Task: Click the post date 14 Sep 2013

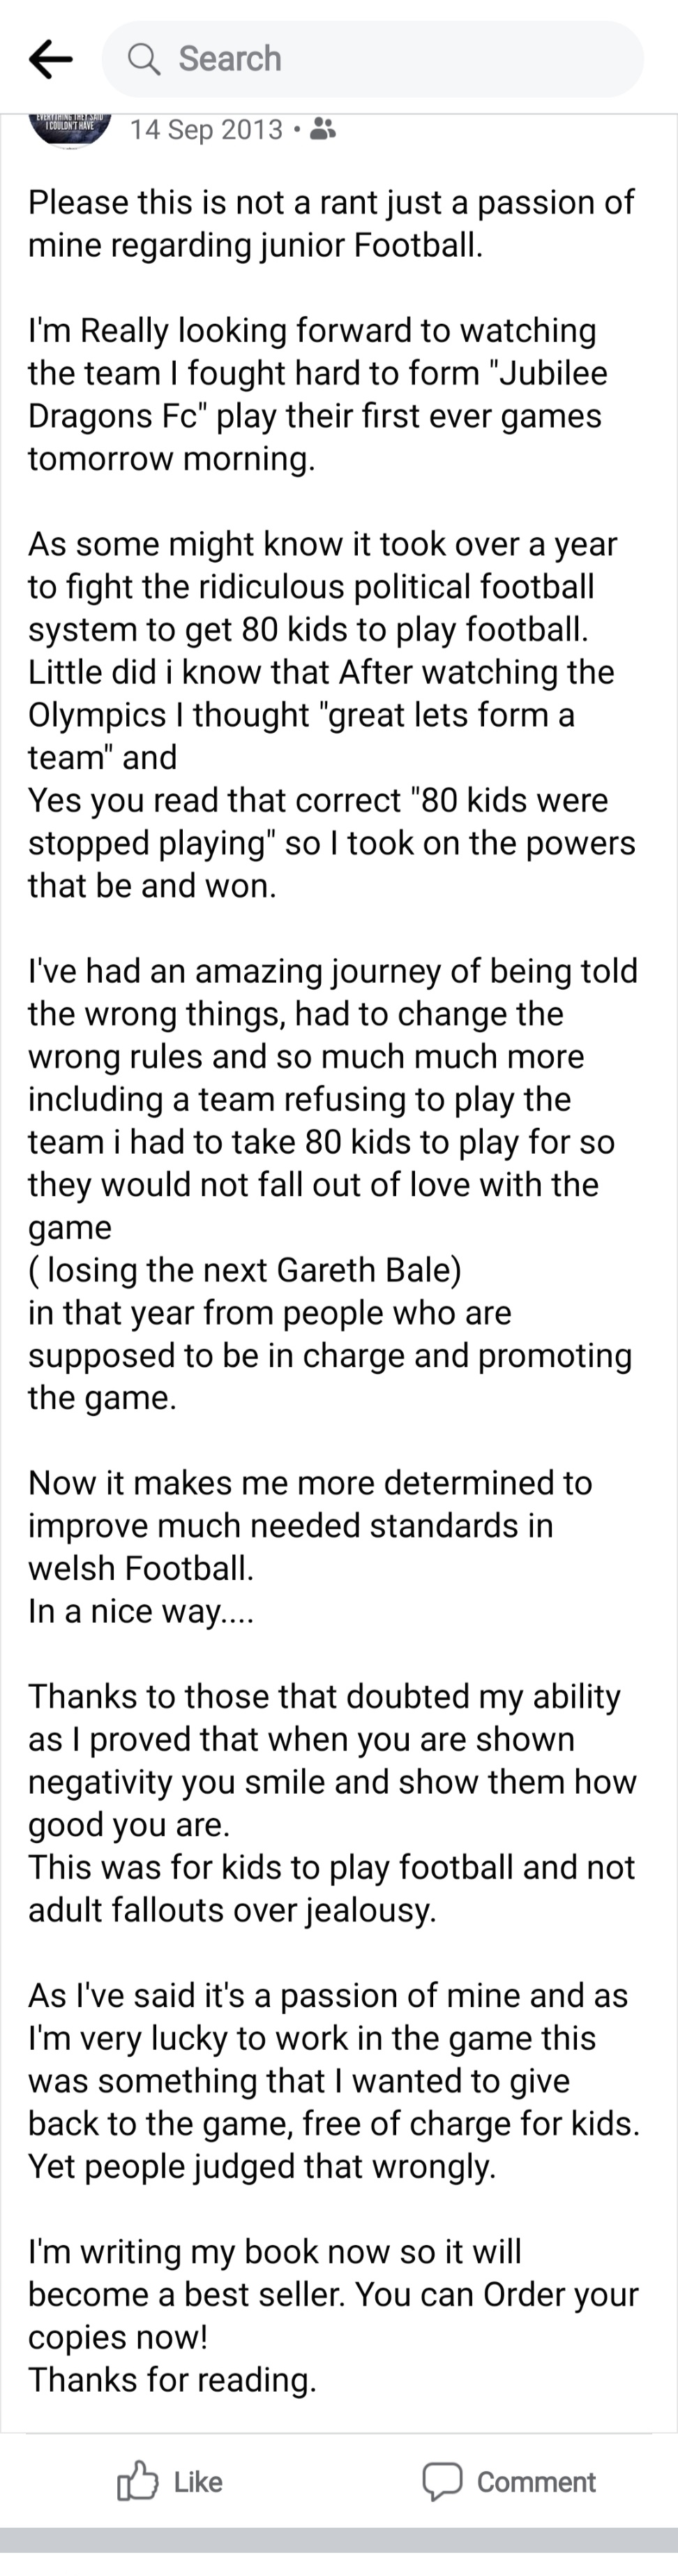Action: point(206,130)
